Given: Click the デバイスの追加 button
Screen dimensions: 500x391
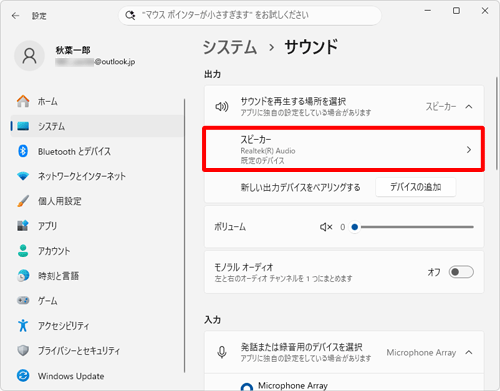Looking at the screenshot, I should point(416,187).
